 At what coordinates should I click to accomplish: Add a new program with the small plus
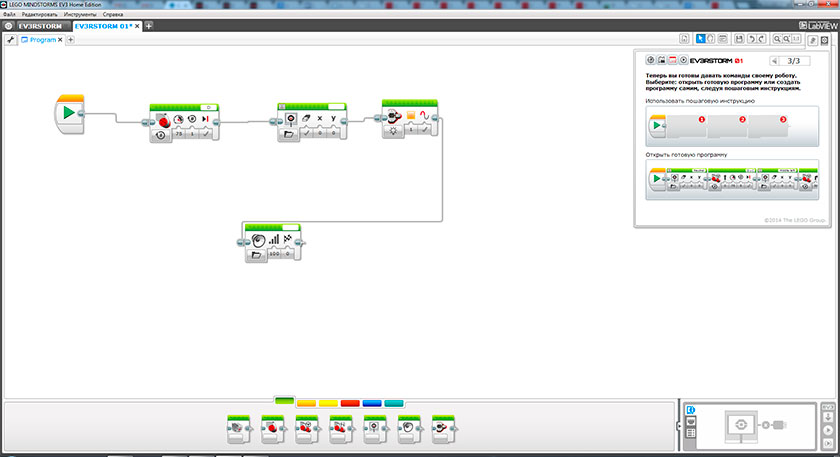click(x=71, y=40)
